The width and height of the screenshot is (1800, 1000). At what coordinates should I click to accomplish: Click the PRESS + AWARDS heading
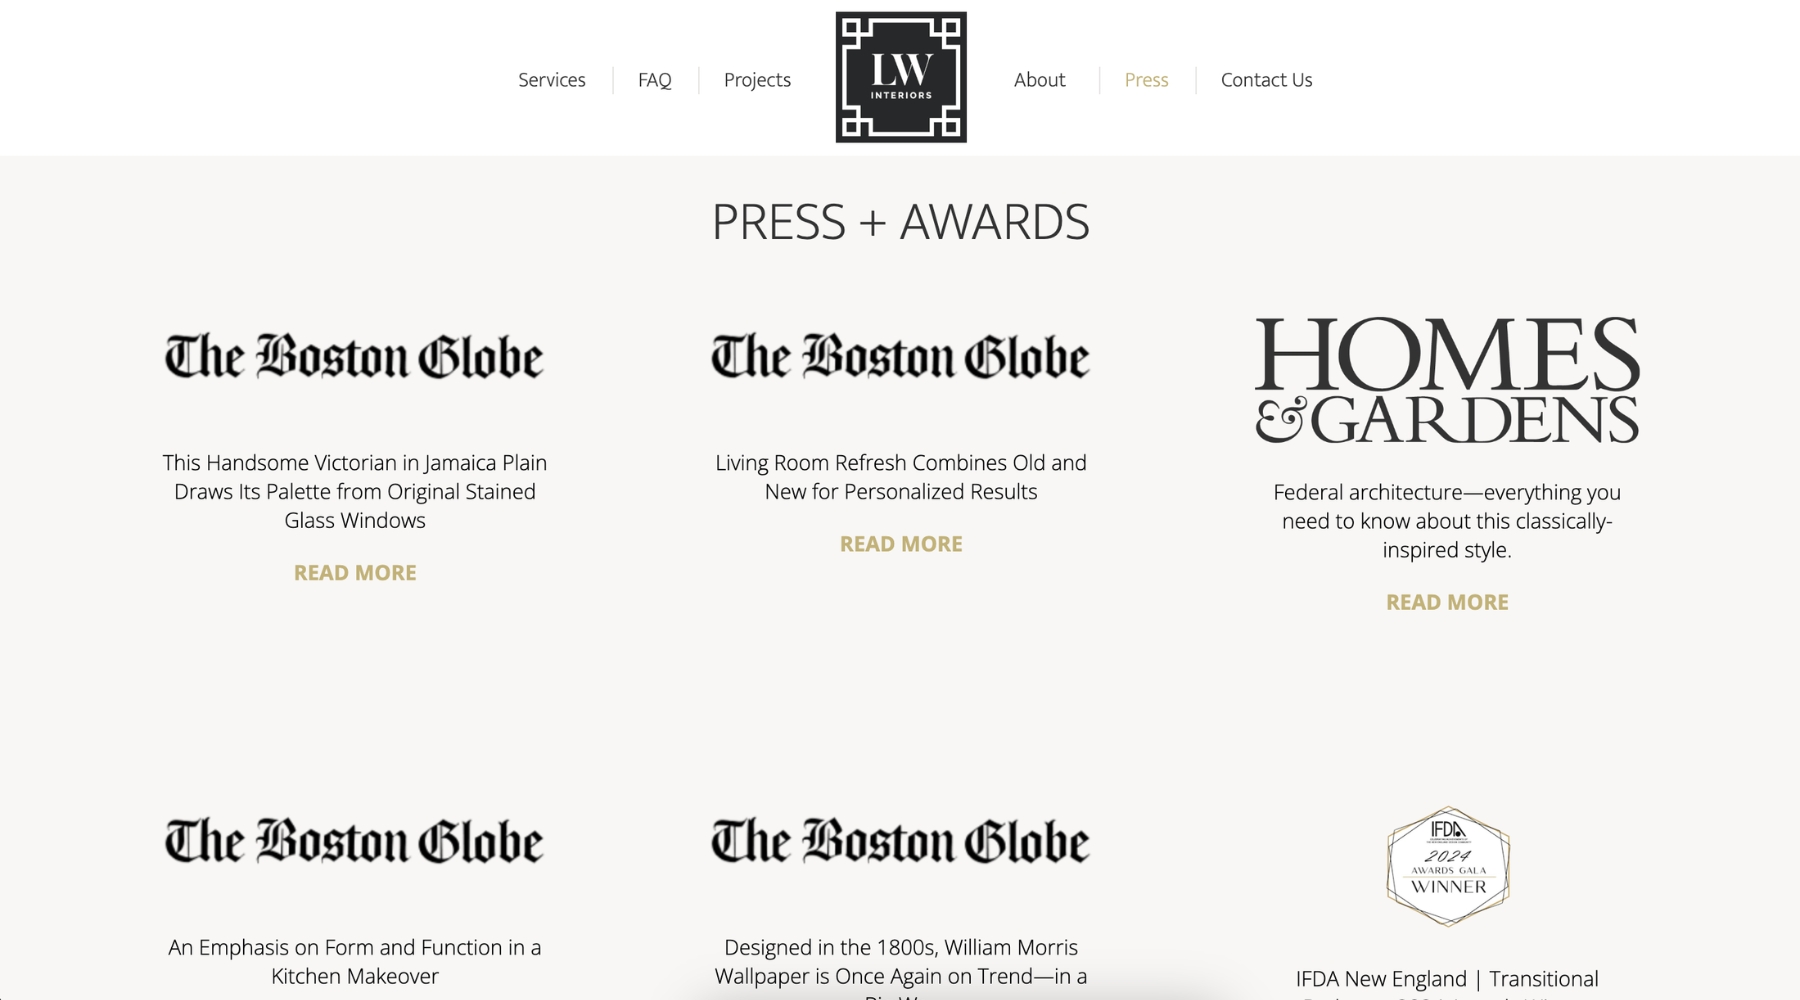(x=901, y=222)
